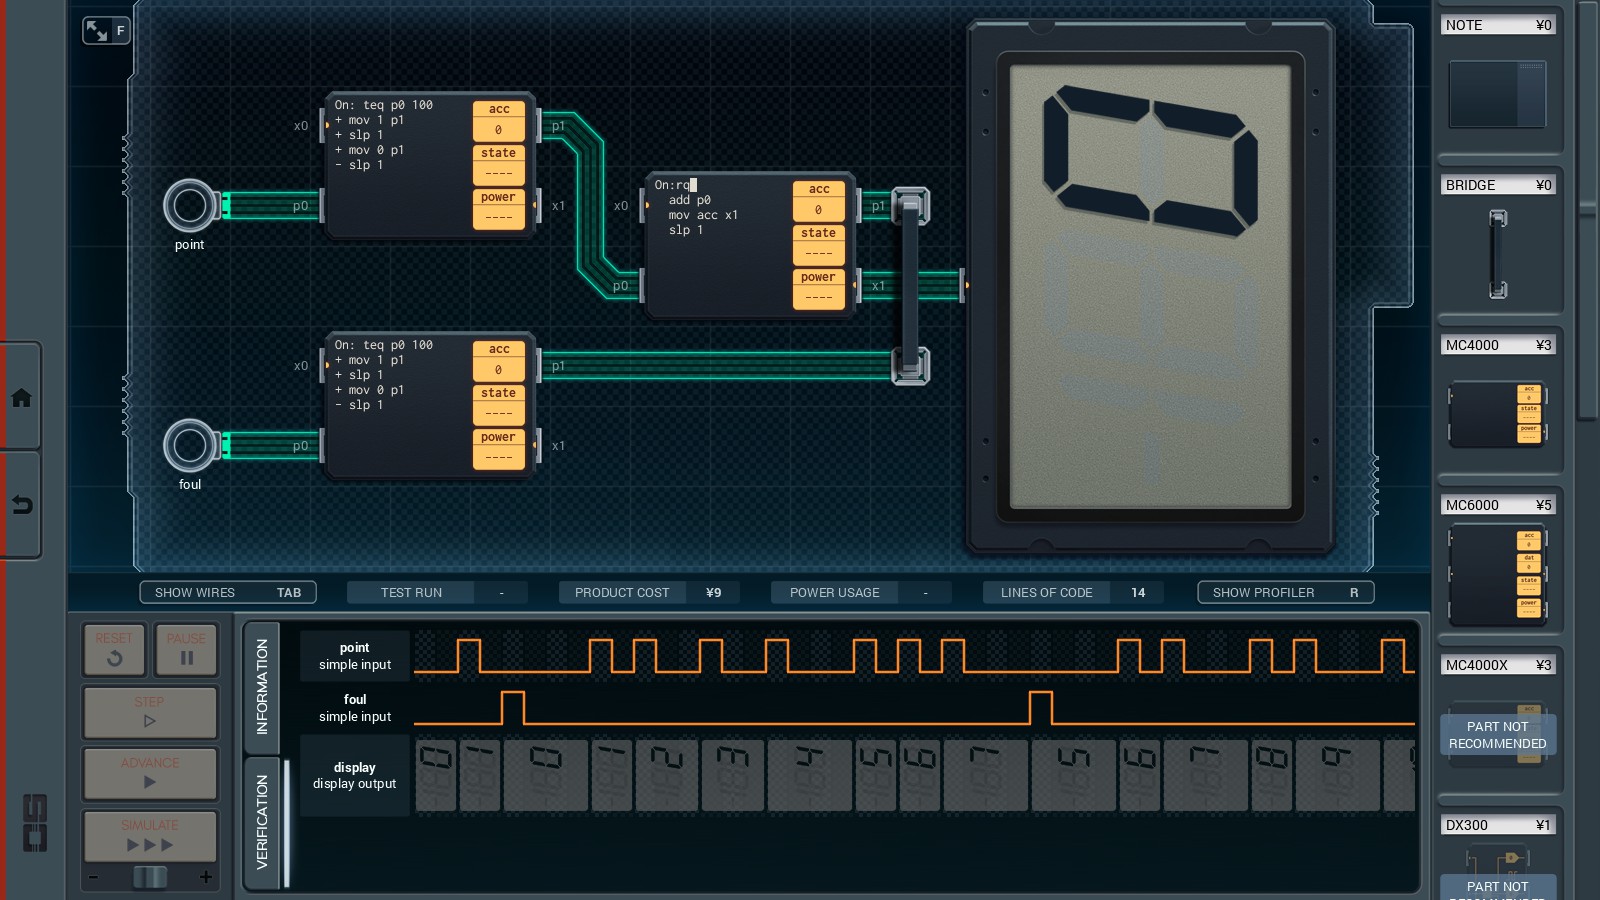This screenshot has width=1600, height=900.
Task: Click the foul signal waveform timeline
Action: (914, 708)
